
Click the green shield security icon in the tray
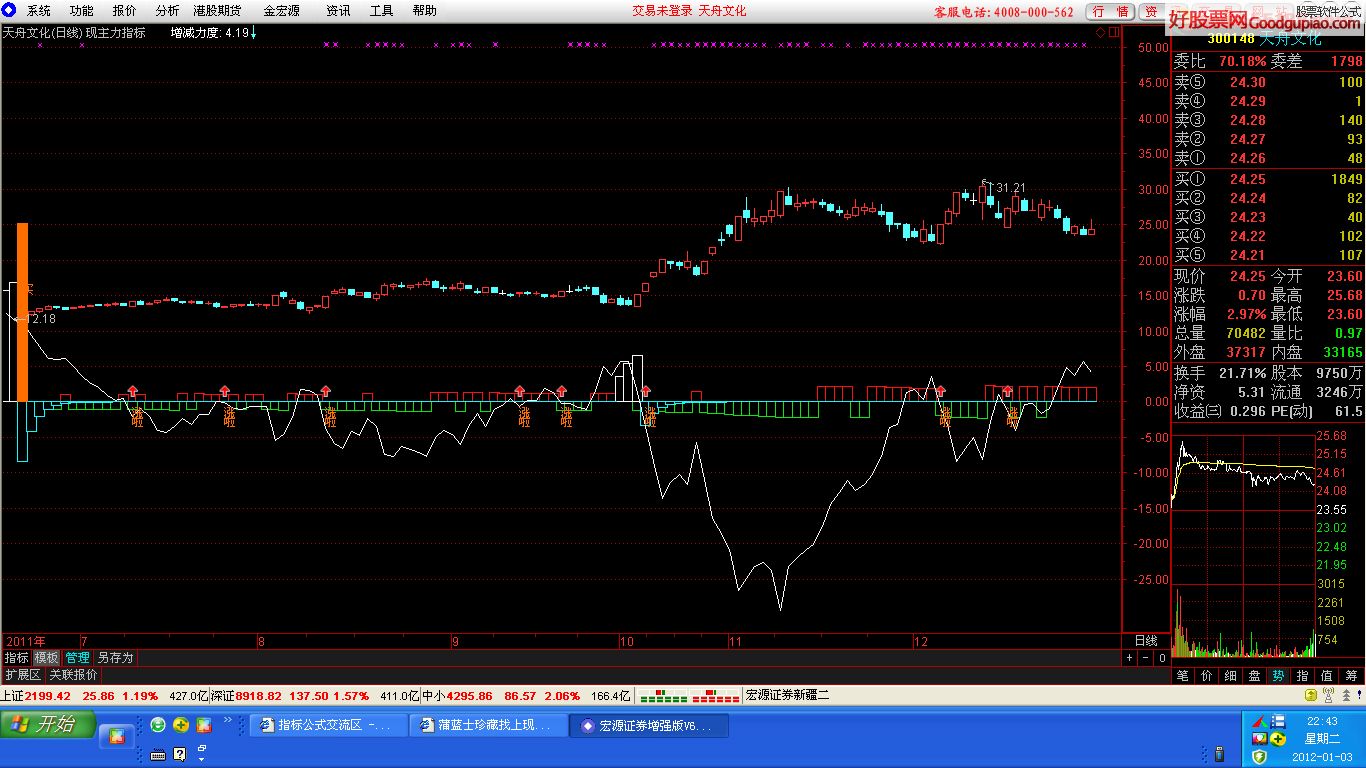1258,755
